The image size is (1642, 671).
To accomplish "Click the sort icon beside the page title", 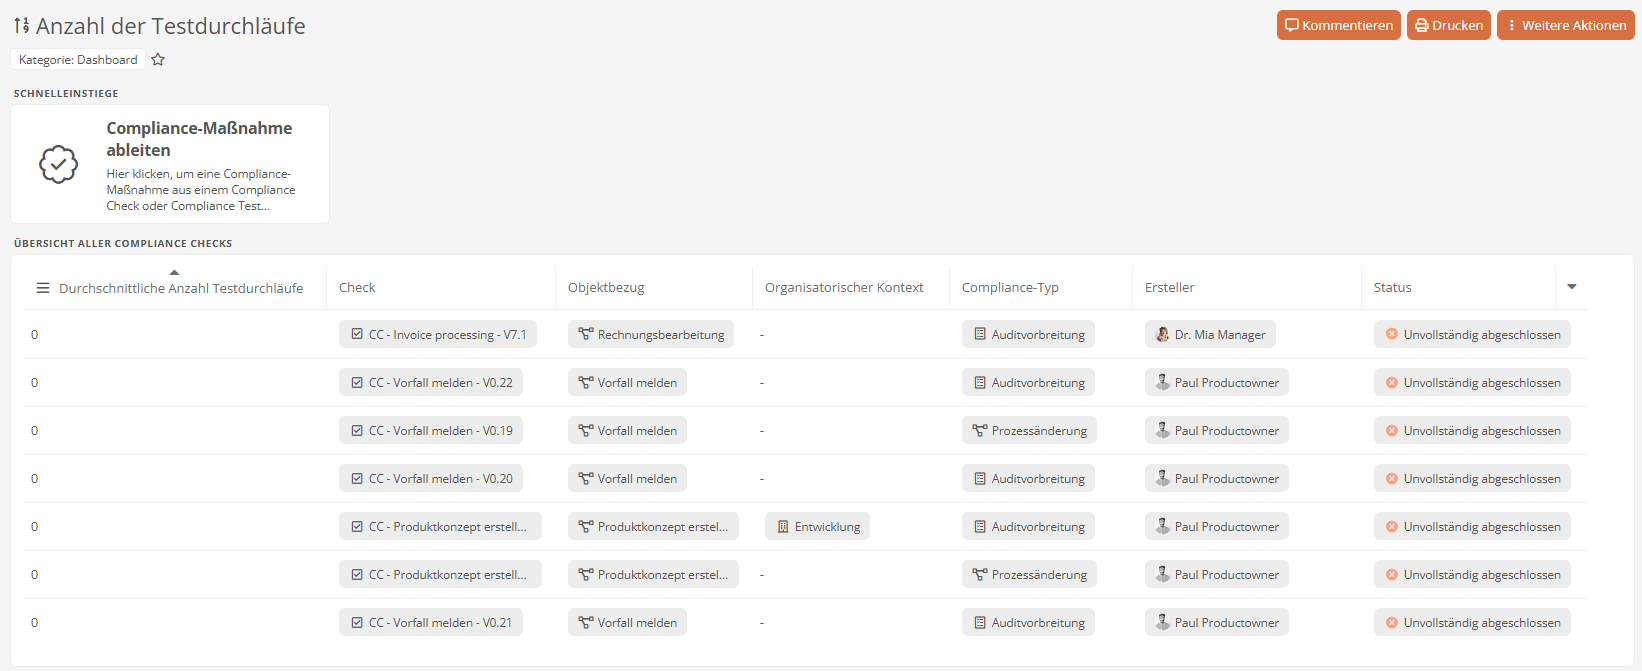I will click(x=22, y=26).
